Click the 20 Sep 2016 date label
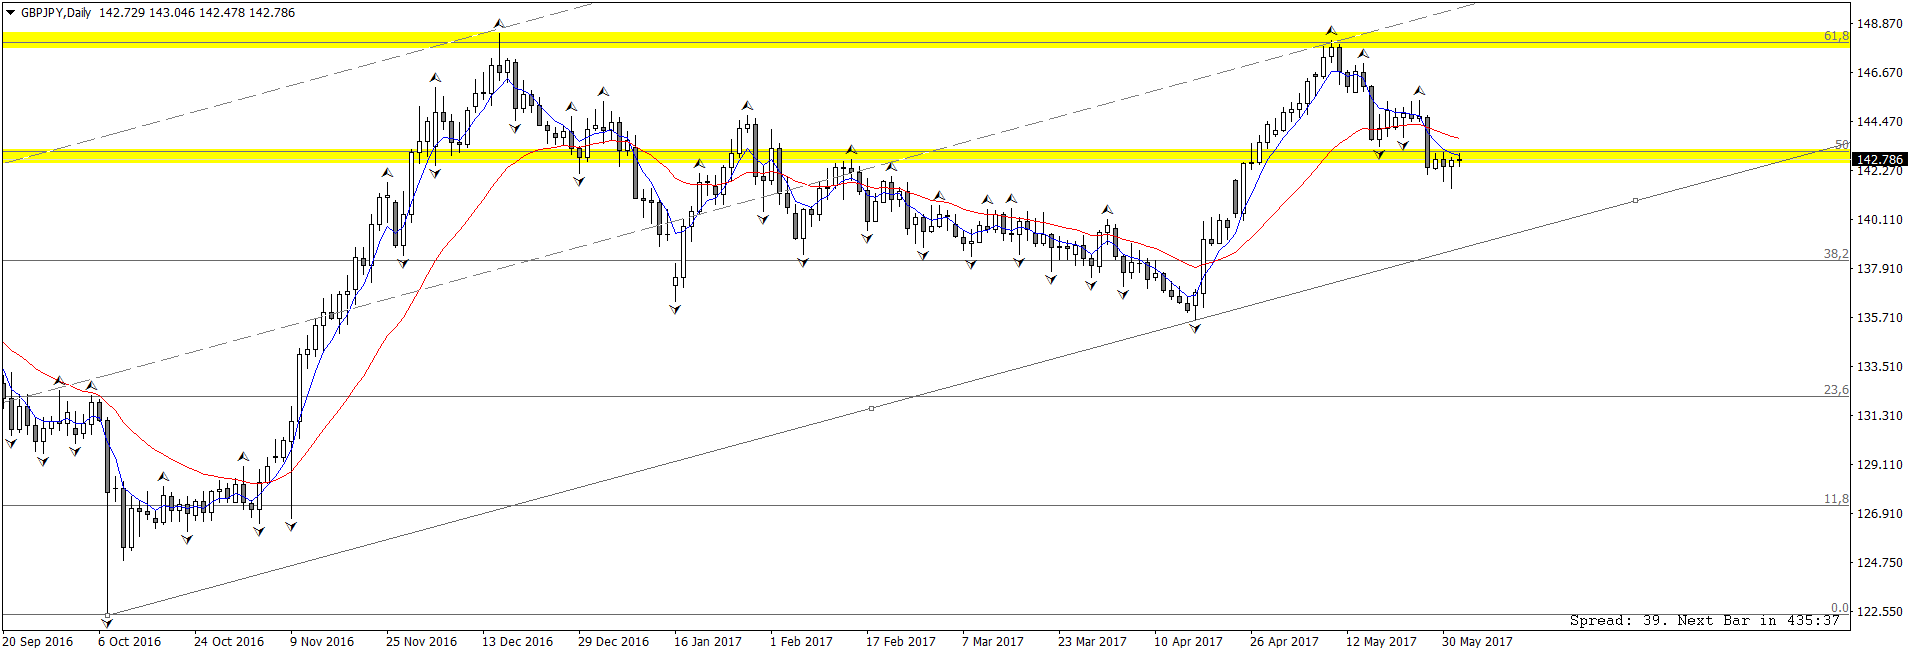This screenshot has width=1910, height=654. (38, 642)
